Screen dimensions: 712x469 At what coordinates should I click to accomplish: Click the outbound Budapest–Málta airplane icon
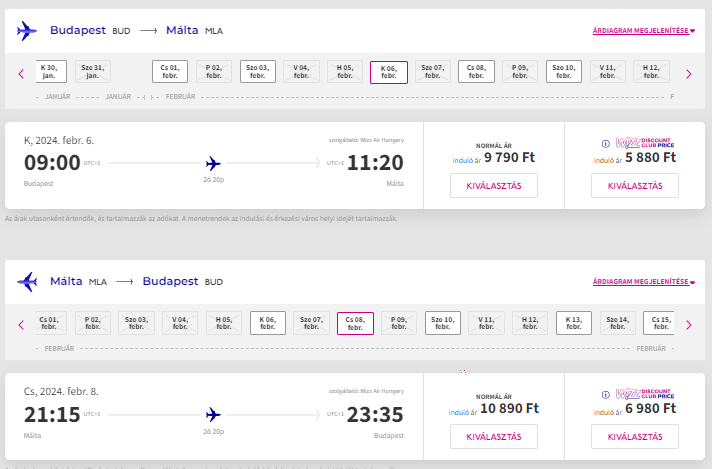coord(26,31)
